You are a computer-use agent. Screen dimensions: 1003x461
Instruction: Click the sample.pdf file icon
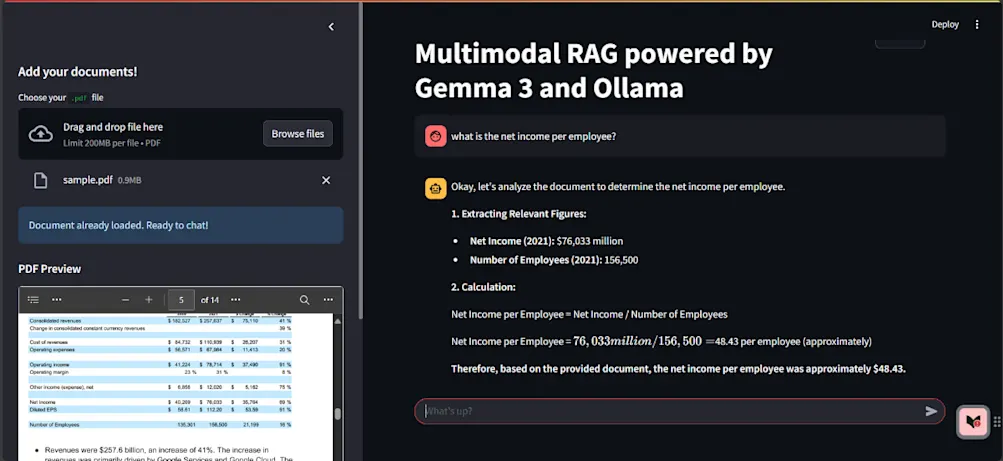(40, 180)
